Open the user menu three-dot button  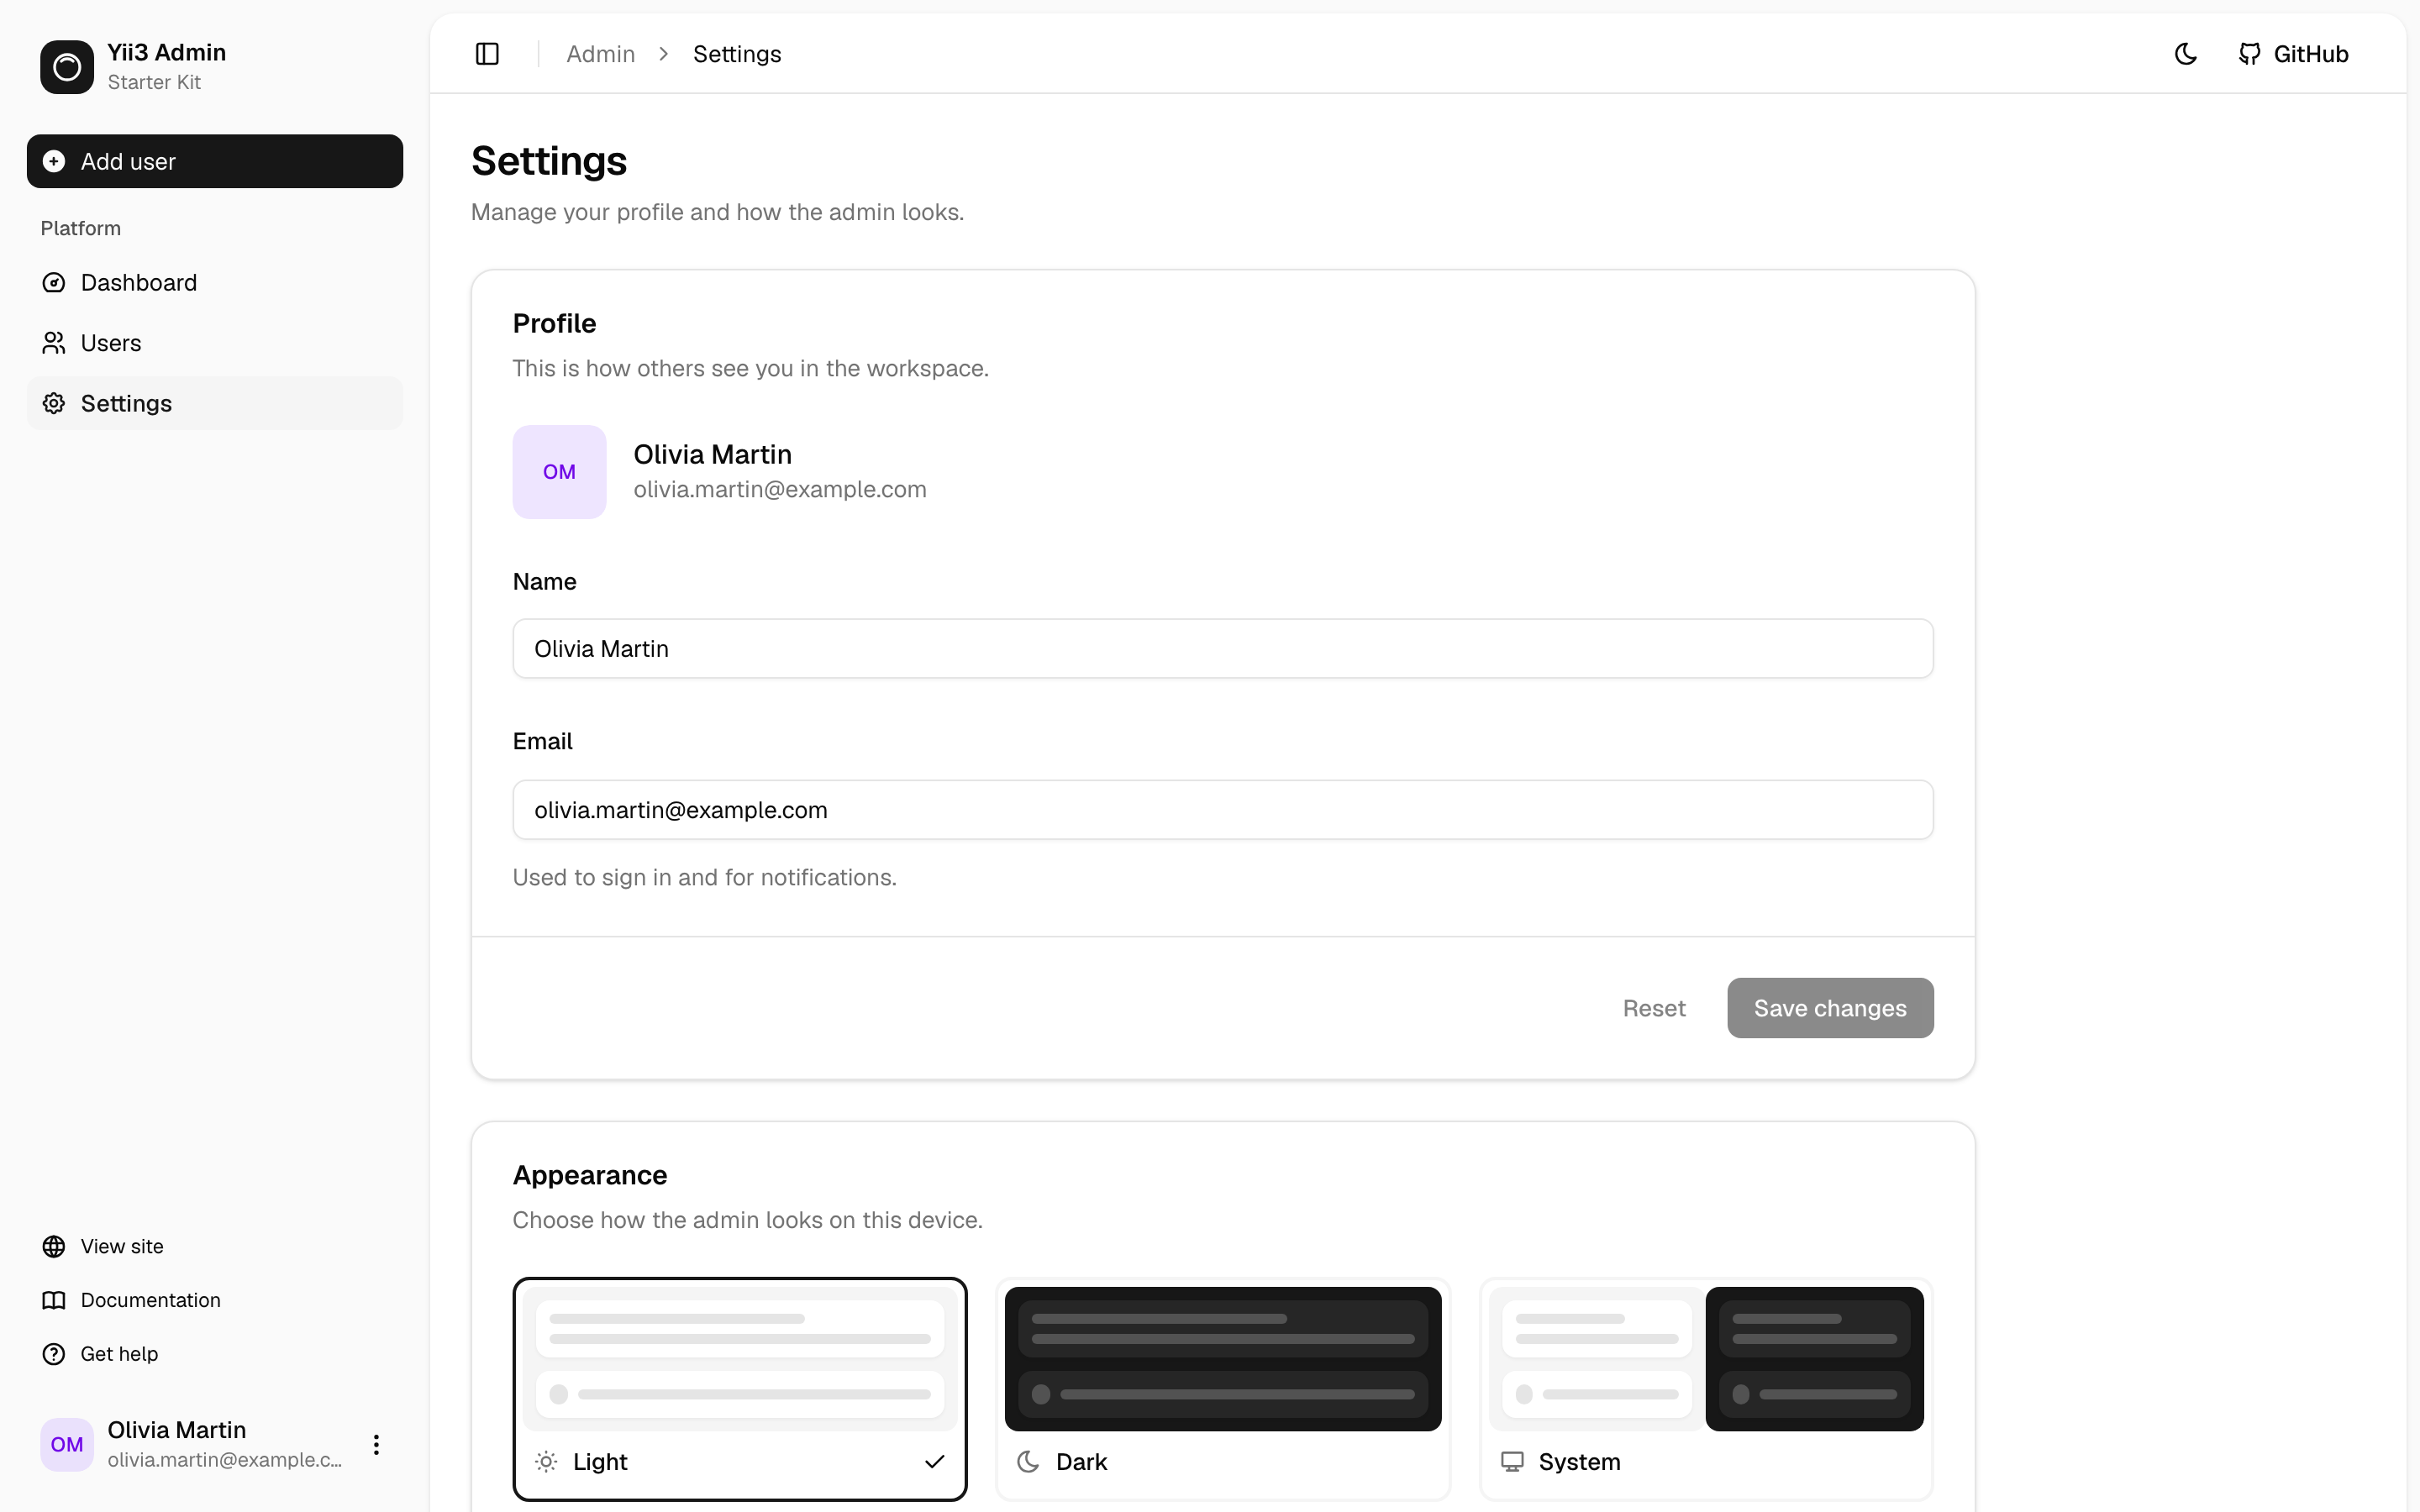(x=376, y=1444)
